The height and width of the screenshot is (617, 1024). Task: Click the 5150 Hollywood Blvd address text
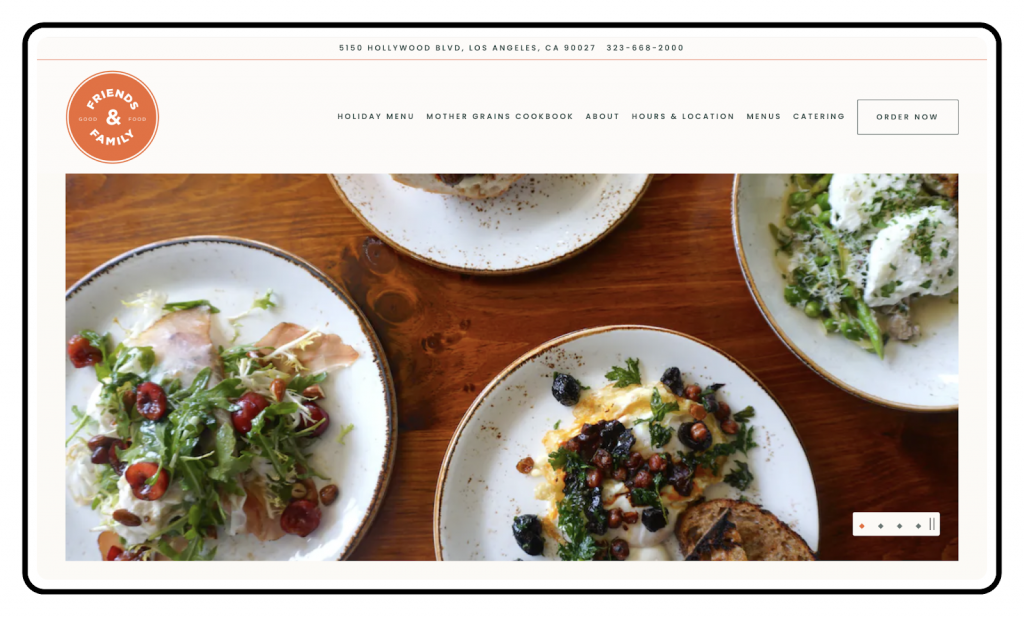467,48
